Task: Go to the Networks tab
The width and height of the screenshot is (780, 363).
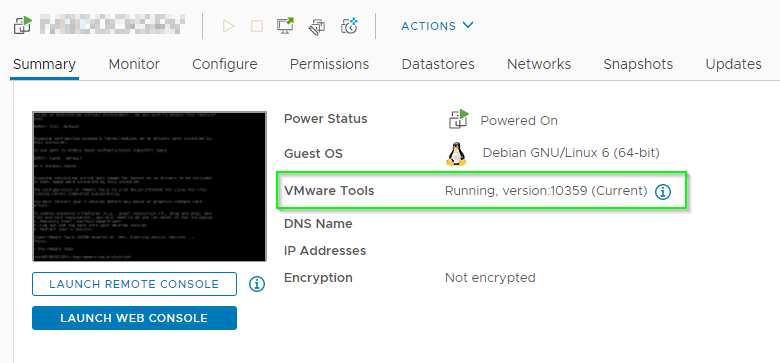Action: (539, 64)
